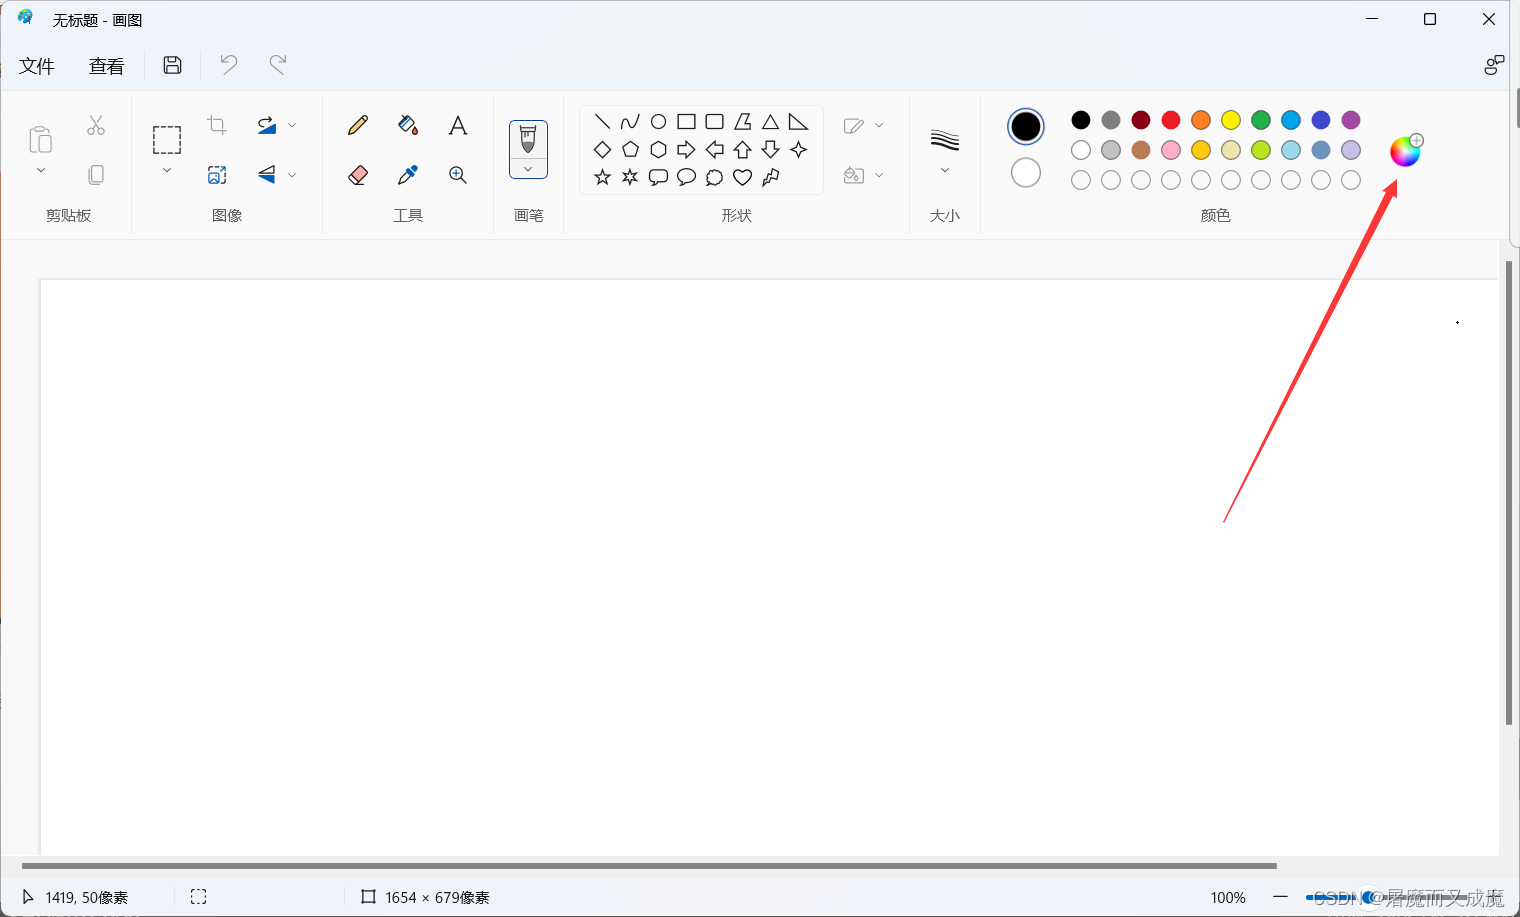Click the Save floppy disk icon
The height and width of the screenshot is (917, 1520).
[172, 65]
